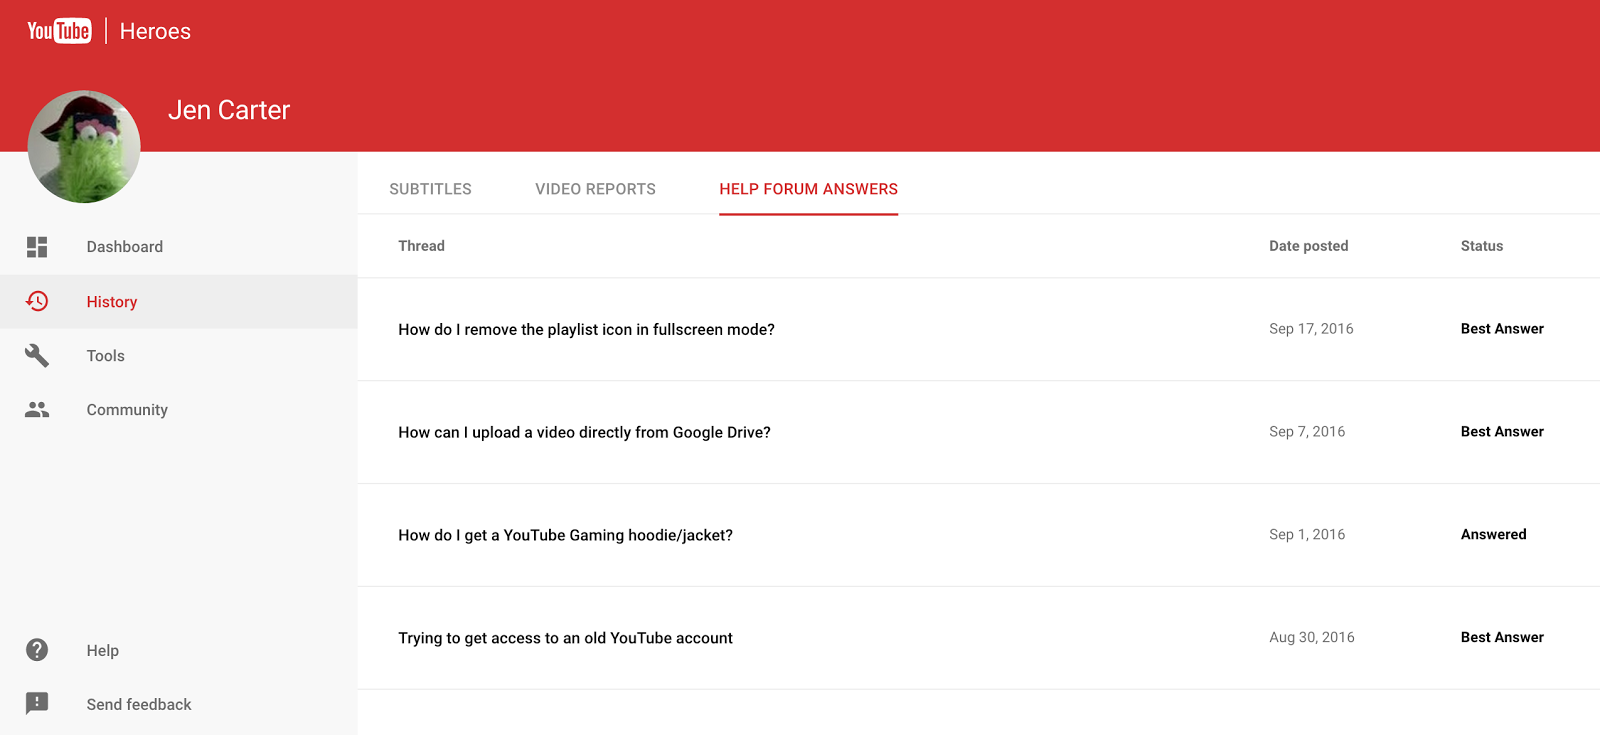Switch to the Video Reports tab
Viewport: 1600px width, 735px height.
coord(595,189)
